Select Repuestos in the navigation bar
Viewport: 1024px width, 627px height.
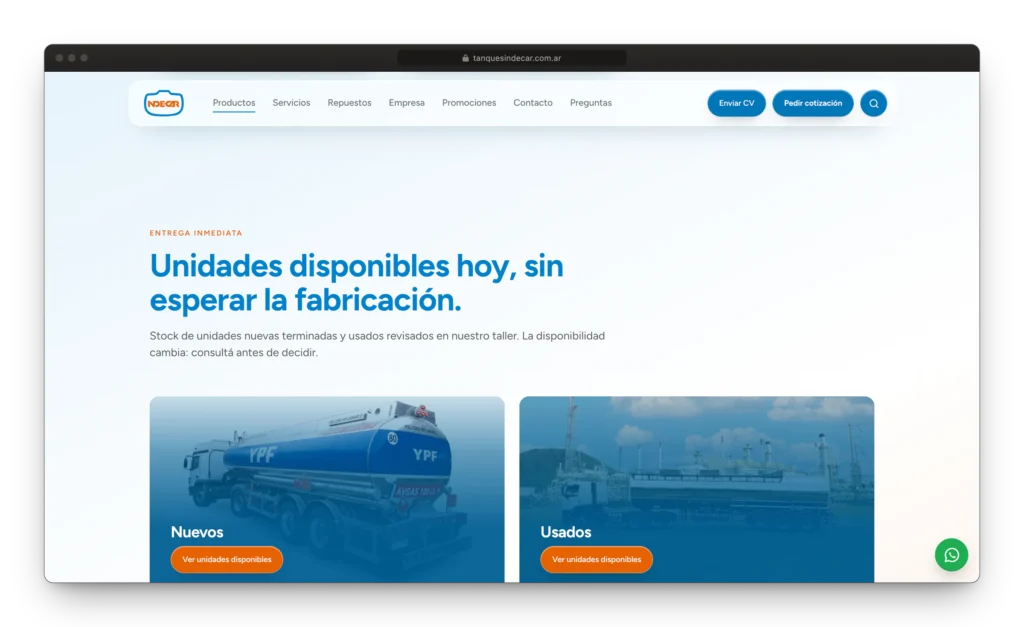349,103
